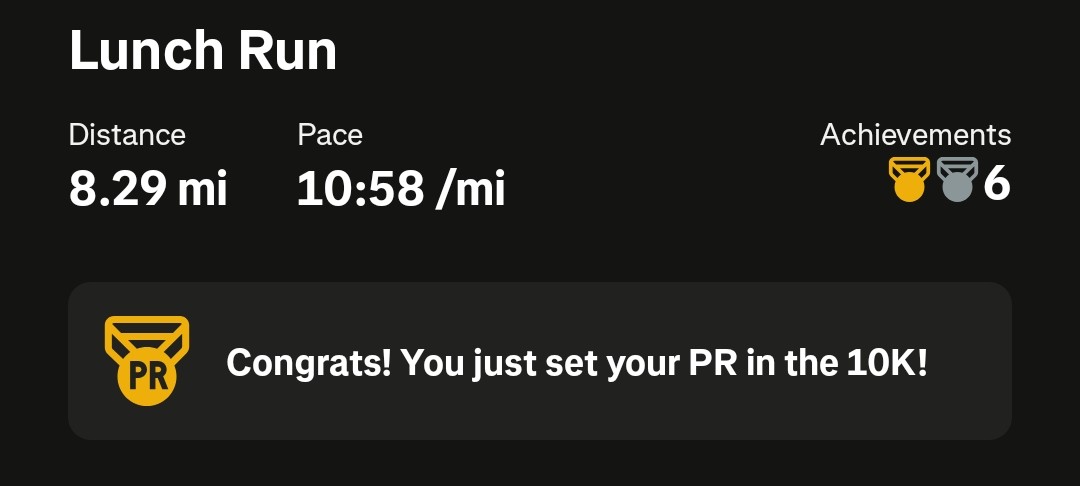
Task: Click the "mi" unit after 8.29
Action: point(203,188)
